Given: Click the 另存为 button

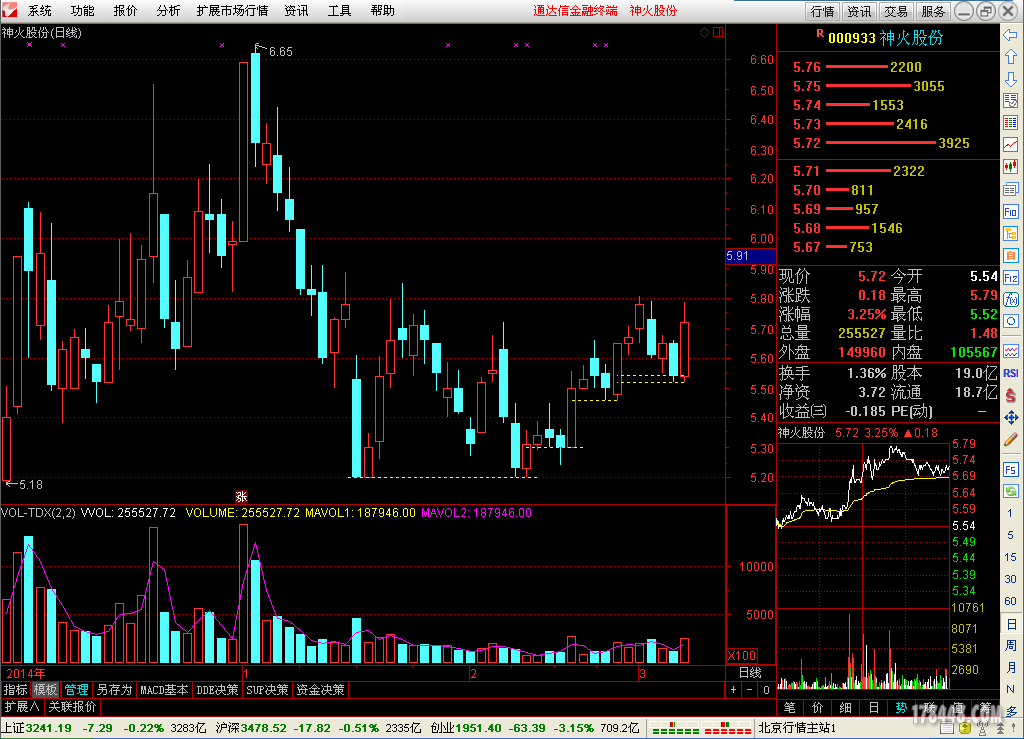Looking at the screenshot, I should pos(114,689).
